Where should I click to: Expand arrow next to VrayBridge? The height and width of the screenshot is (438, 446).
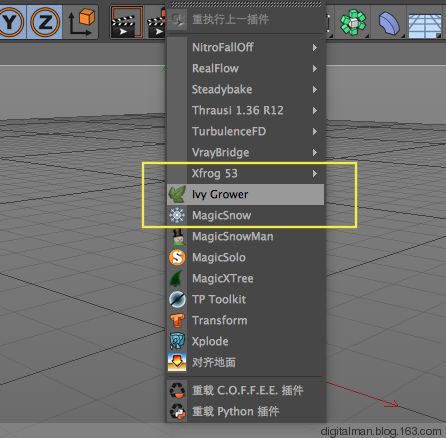tap(315, 153)
